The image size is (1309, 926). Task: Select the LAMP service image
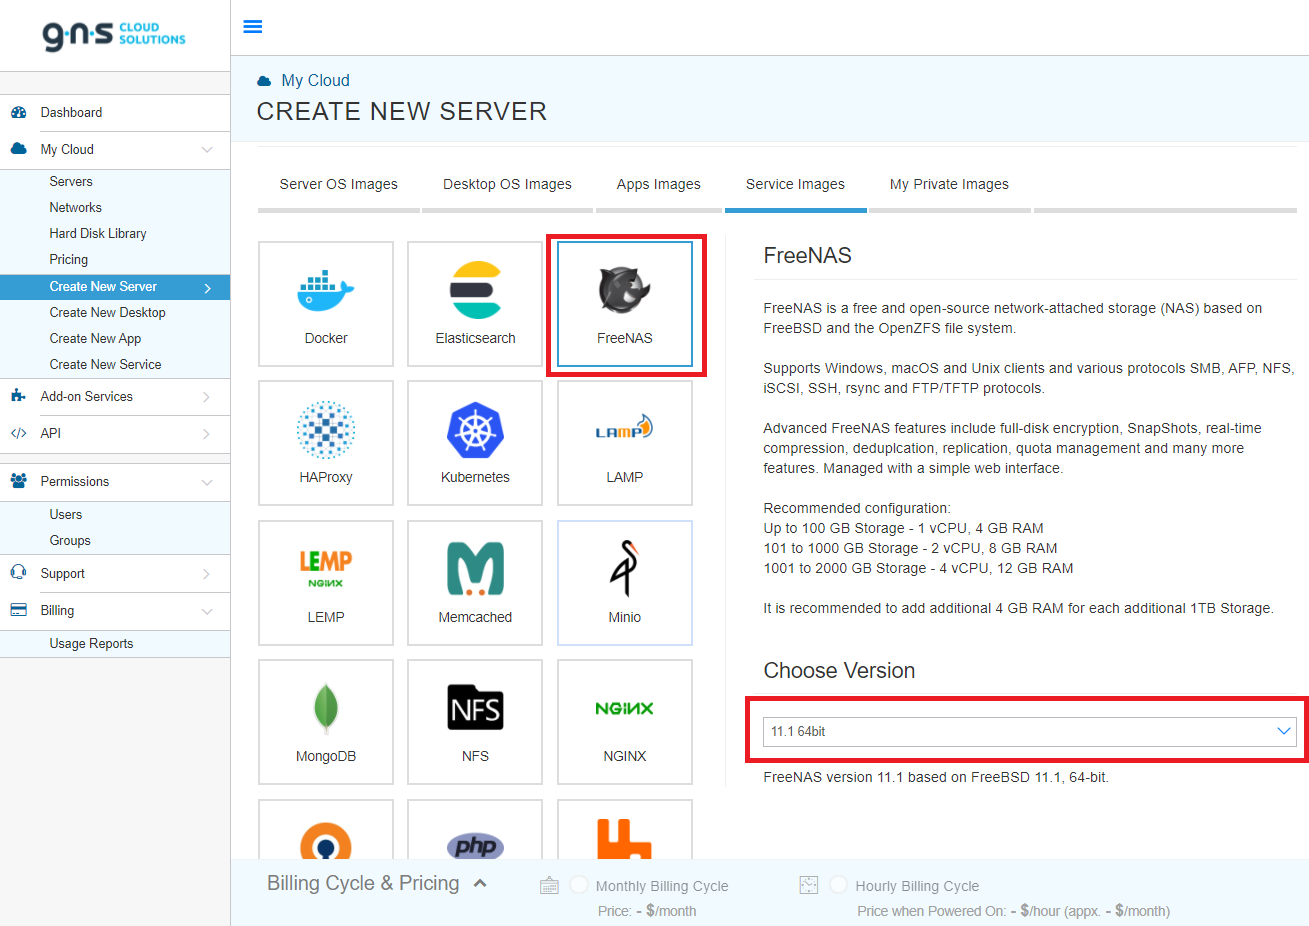point(625,443)
